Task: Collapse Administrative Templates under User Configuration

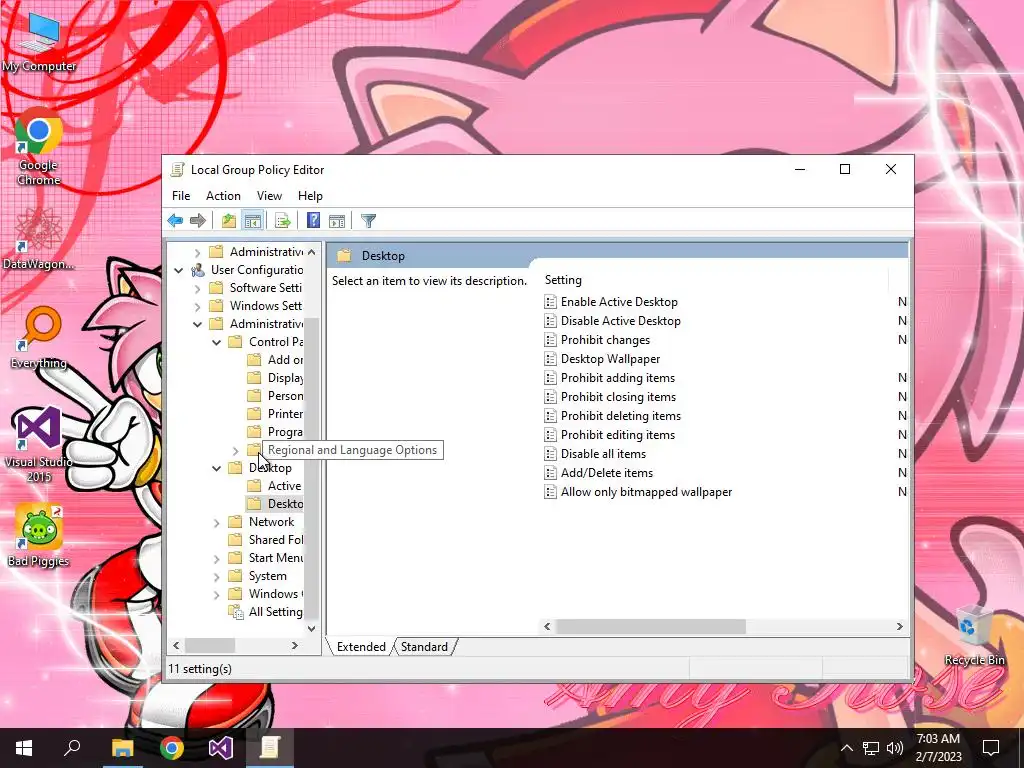Action: [x=197, y=324]
